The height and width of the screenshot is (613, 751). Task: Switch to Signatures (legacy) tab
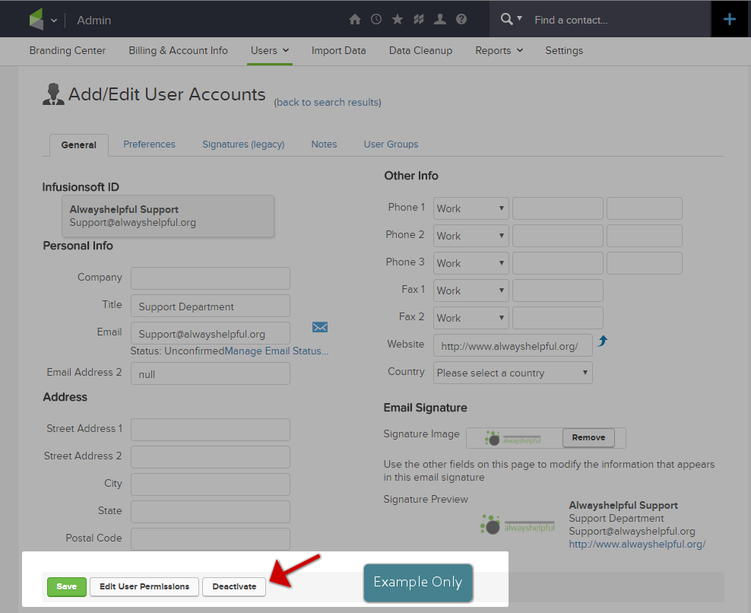click(x=243, y=144)
